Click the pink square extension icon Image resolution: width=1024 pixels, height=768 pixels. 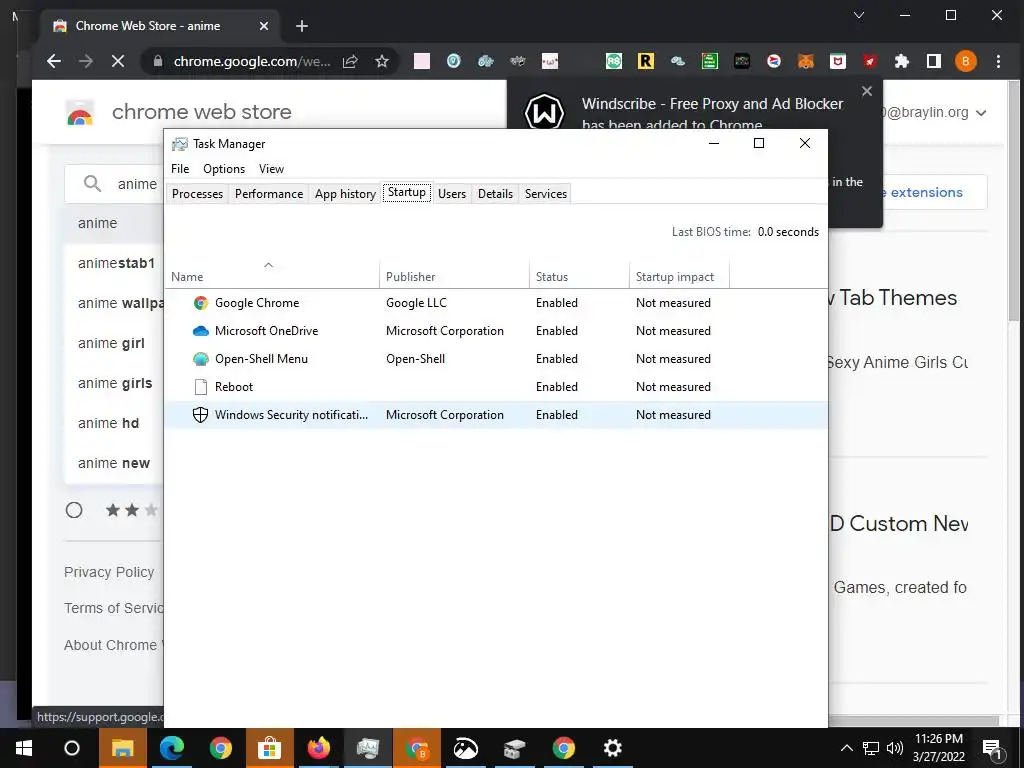(422, 61)
